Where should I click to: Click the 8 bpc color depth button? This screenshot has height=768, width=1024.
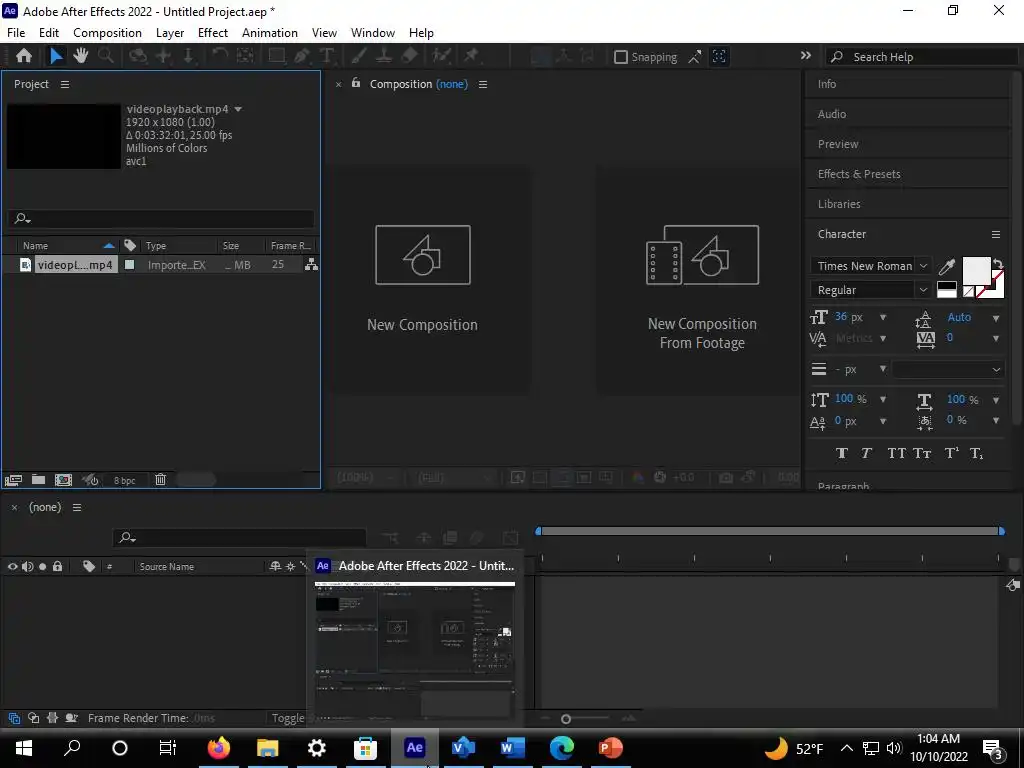pyautogui.click(x=125, y=481)
